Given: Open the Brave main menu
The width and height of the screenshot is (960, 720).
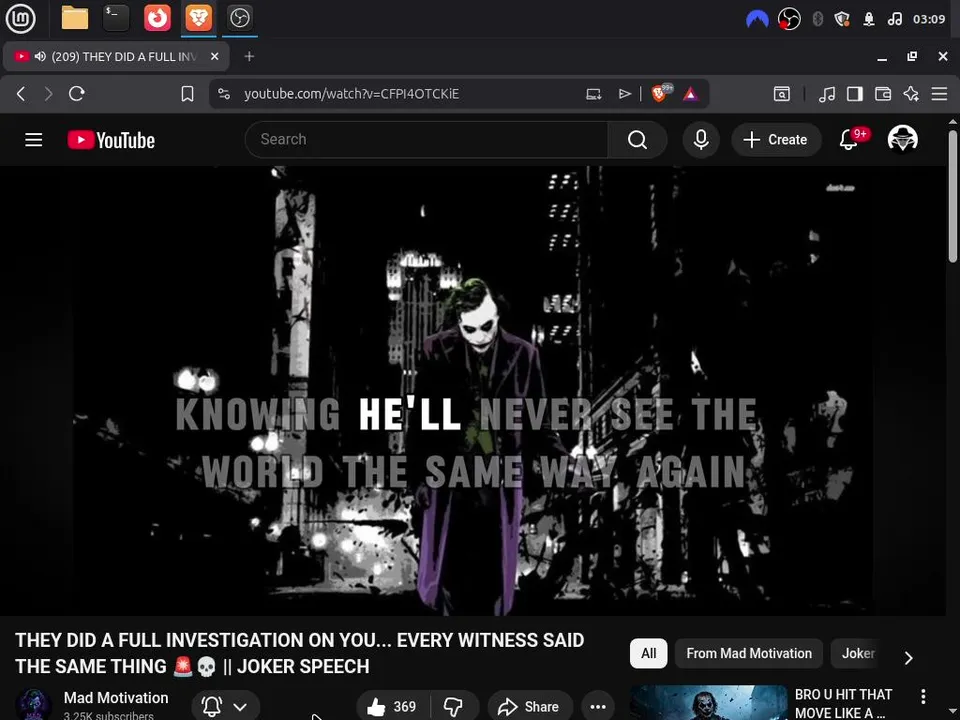Looking at the screenshot, I should pos(939,94).
